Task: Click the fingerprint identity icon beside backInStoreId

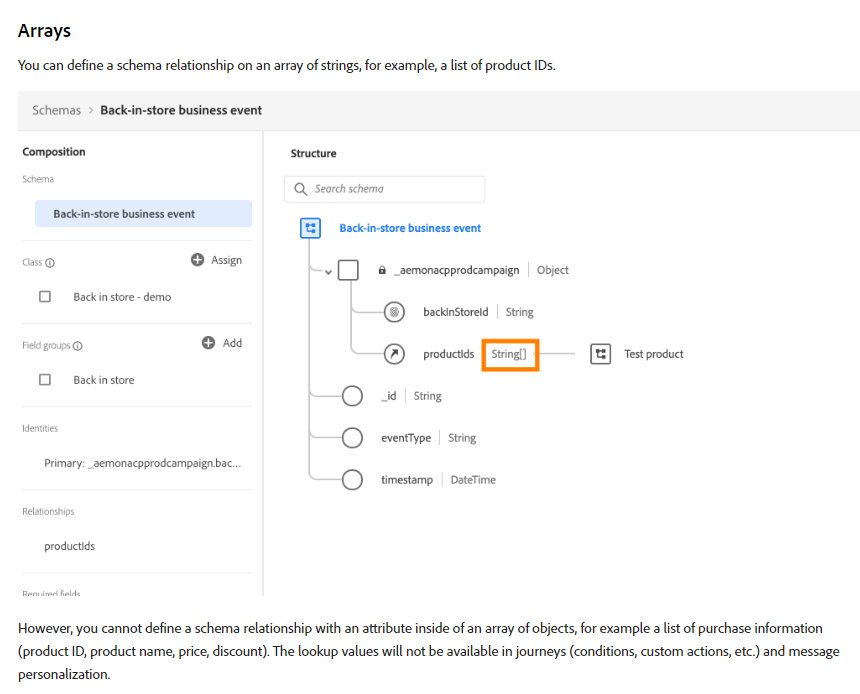Action: (x=395, y=312)
